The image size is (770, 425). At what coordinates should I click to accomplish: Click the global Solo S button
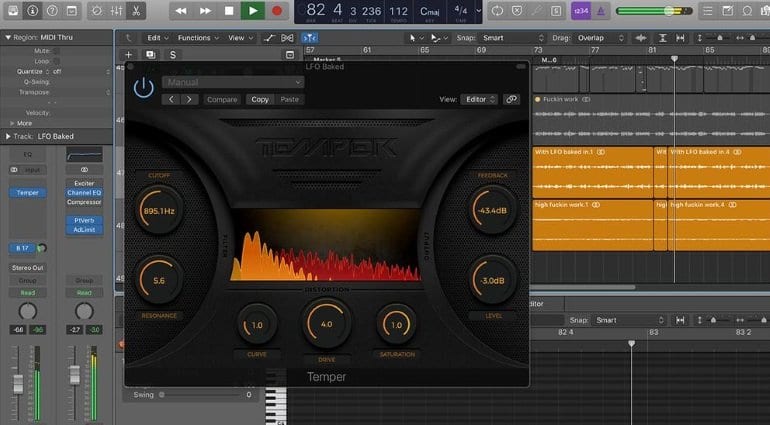pos(172,55)
